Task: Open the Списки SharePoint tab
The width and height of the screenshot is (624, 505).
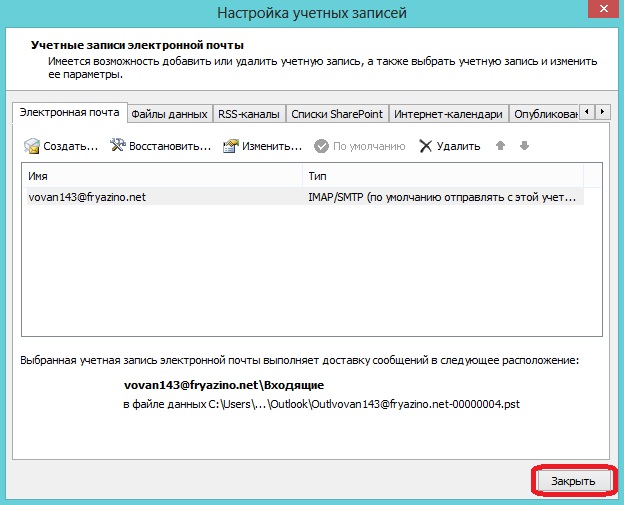Action: tap(337, 114)
